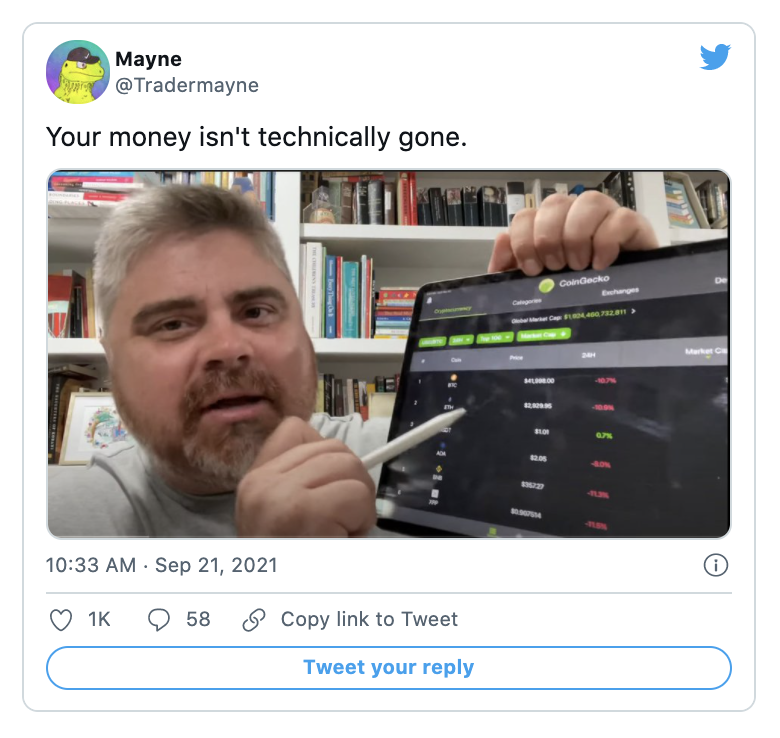Image resolution: width=780 pixels, height=738 pixels.
Task: Select the Exchanges tab on the tablet
Action: 620,291
